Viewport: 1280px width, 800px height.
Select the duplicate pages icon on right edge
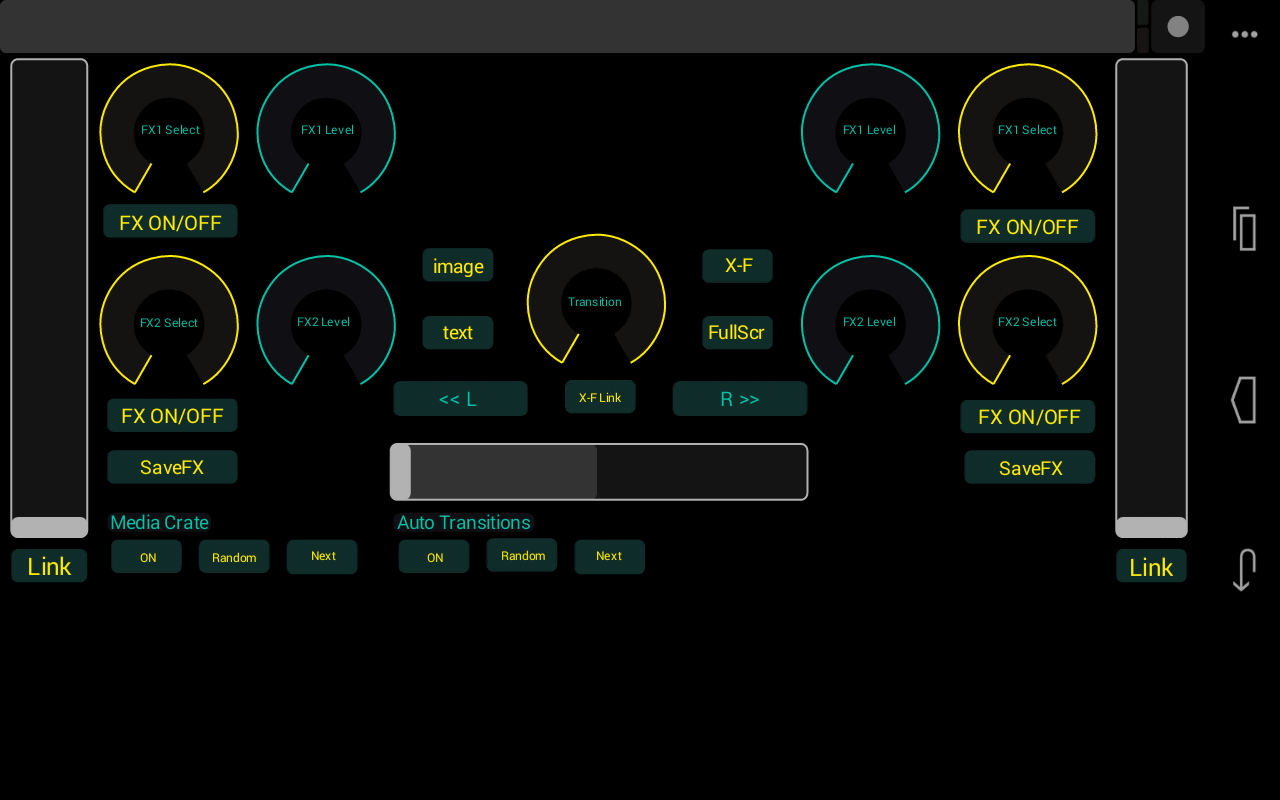coord(1243,228)
